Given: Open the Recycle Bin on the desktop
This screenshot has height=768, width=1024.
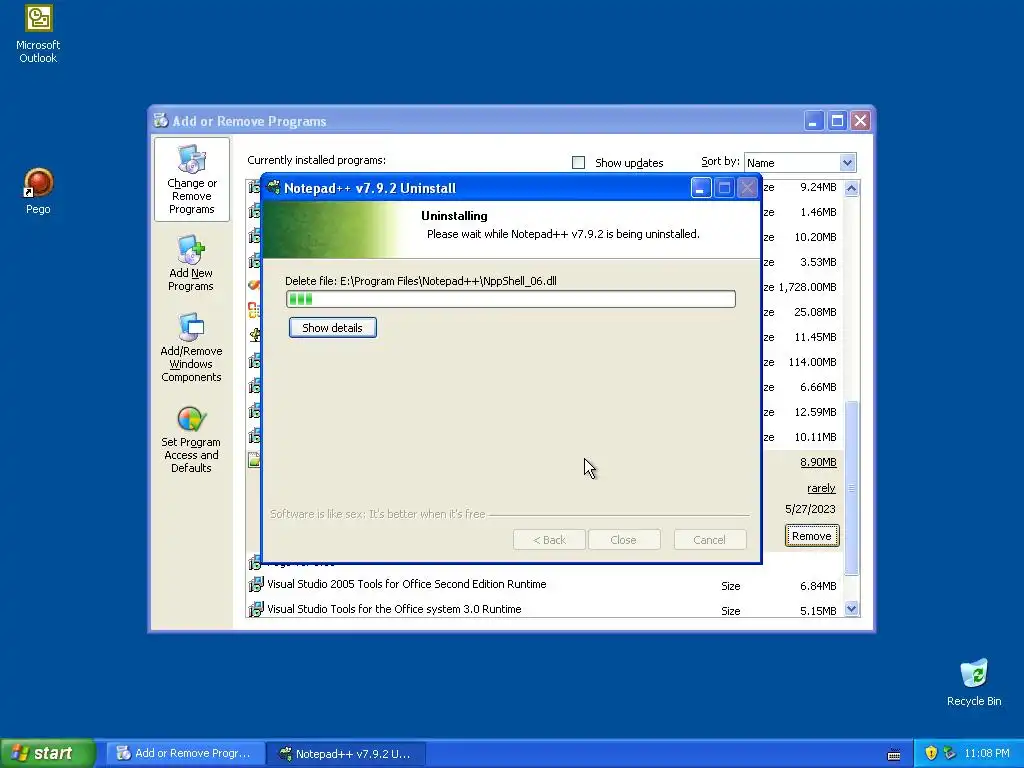Looking at the screenshot, I should tap(974, 682).
